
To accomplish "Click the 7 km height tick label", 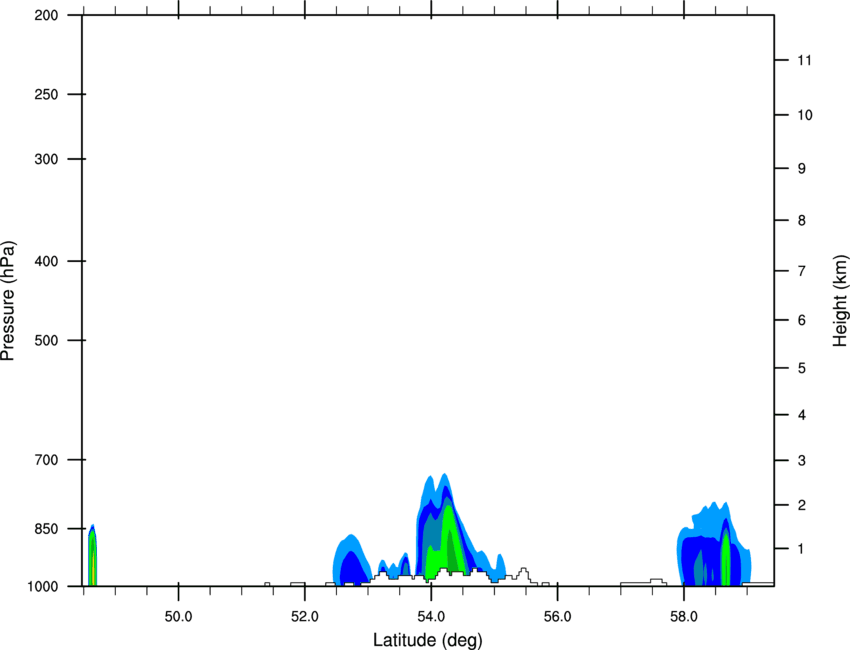I will click(801, 271).
